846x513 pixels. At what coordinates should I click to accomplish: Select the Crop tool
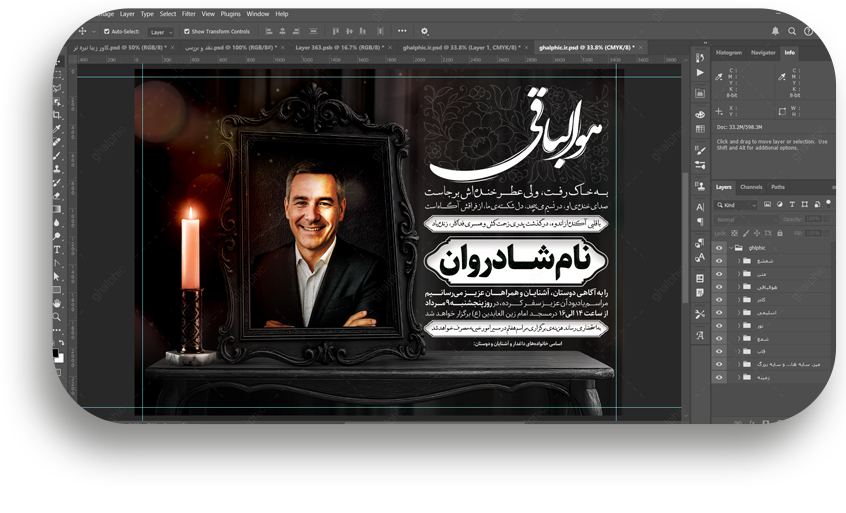click(57, 116)
